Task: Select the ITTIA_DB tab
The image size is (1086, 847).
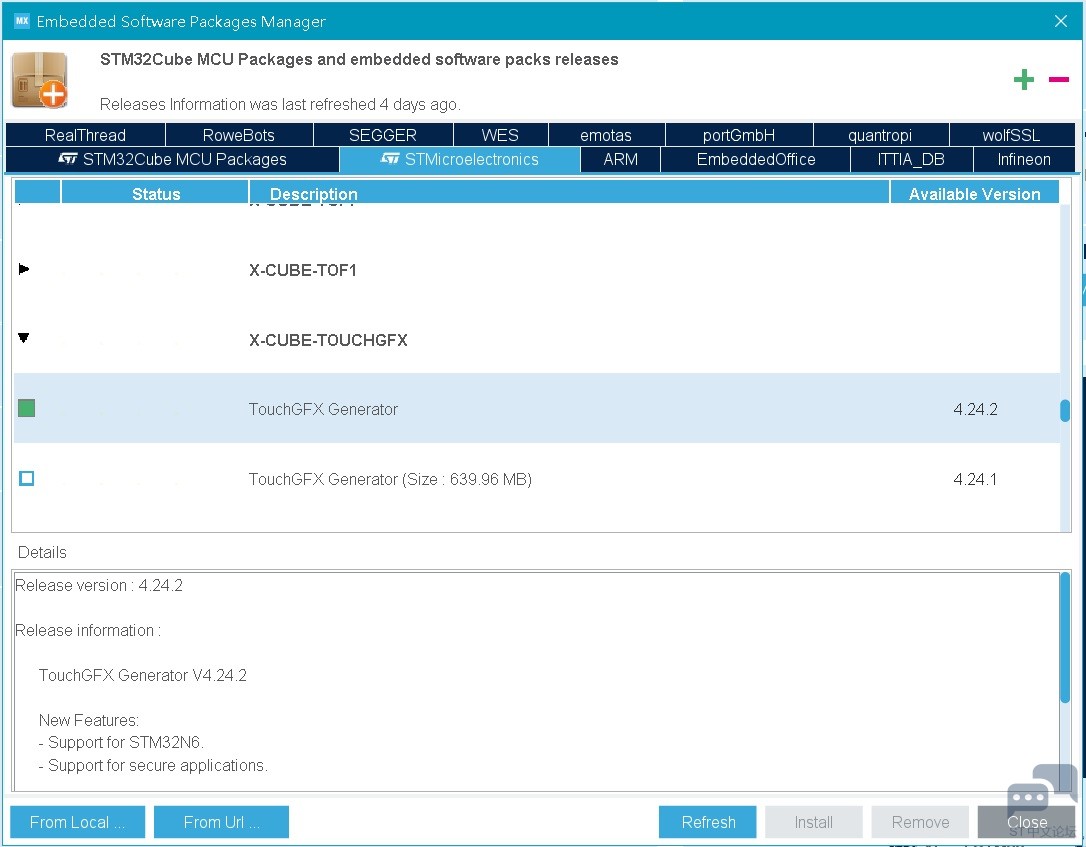Action: pyautogui.click(x=911, y=159)
